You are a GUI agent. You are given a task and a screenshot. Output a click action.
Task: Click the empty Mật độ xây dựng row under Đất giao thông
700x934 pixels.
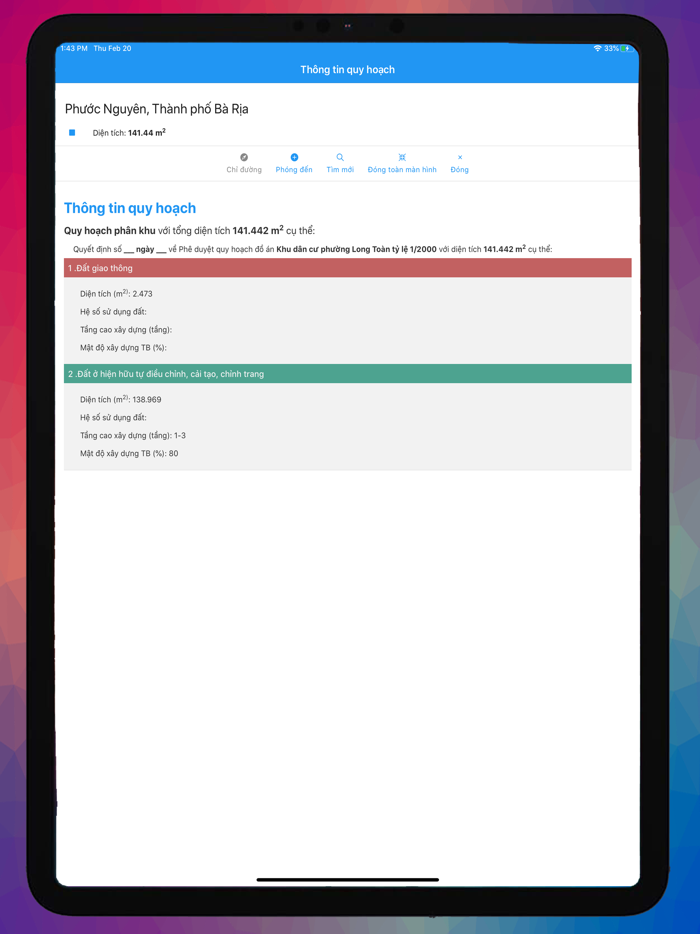pos(123,347)
